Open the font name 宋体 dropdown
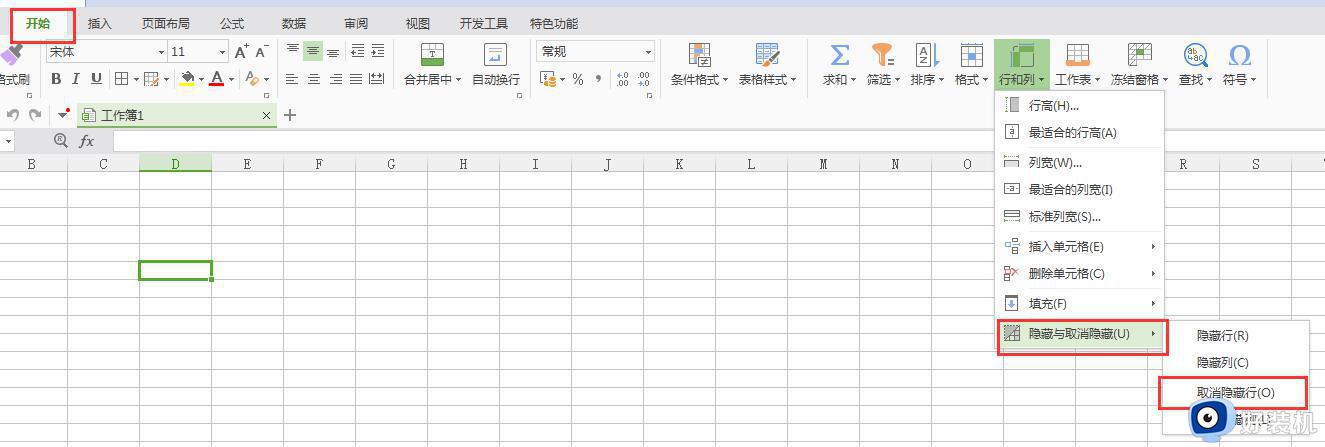Image resolution: width=1325 pixels, height=447 pixels. [x=161, y=52]
